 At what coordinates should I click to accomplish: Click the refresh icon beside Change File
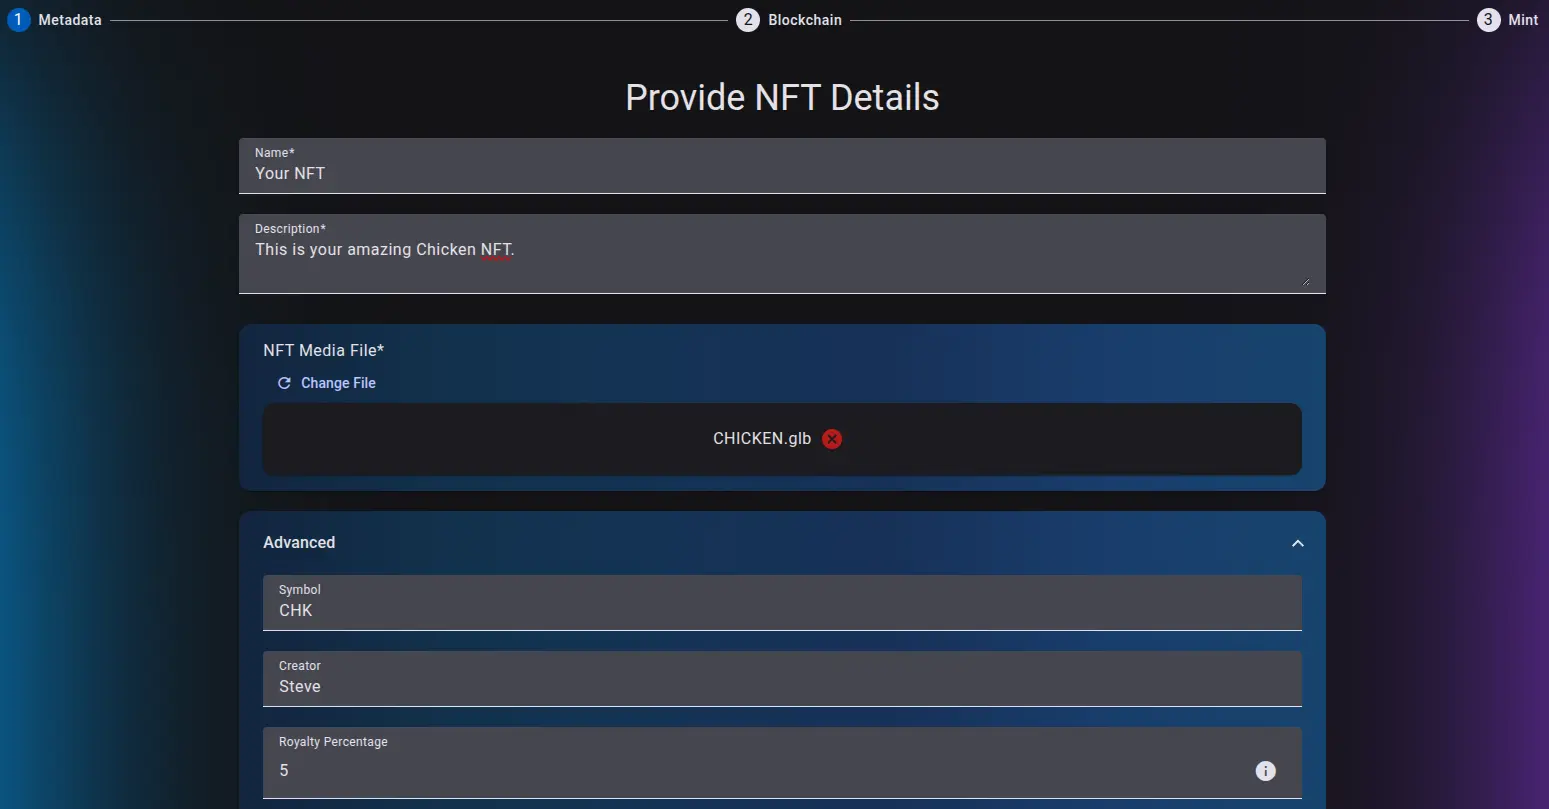pos(283,383)
